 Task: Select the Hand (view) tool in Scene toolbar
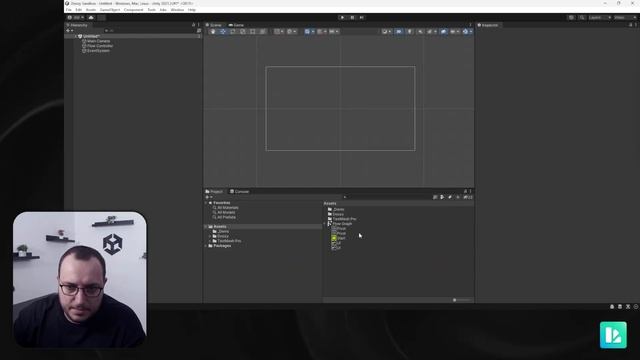pyautogui.click(x=213, y=31)
